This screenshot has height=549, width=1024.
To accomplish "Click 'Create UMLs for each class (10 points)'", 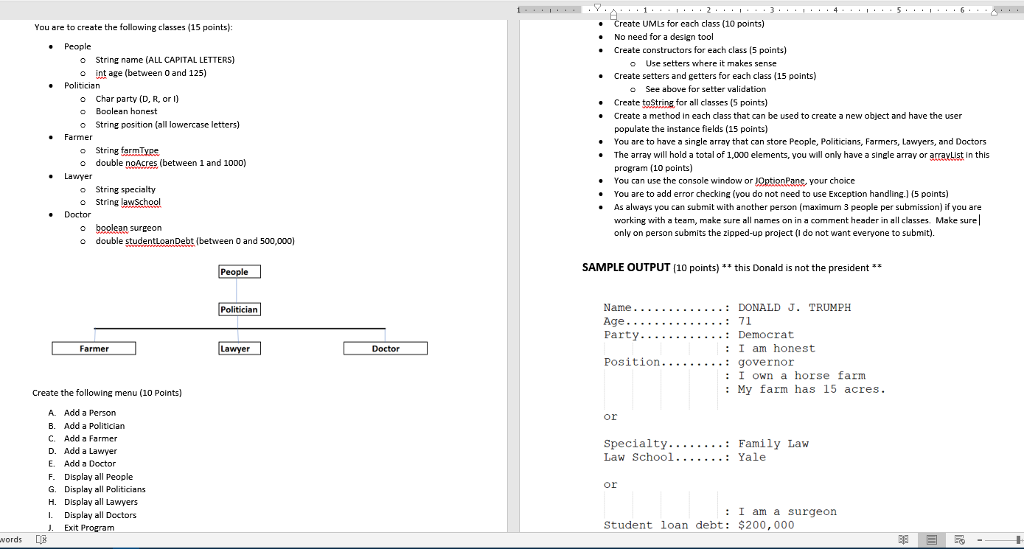I will pos(689,24).
